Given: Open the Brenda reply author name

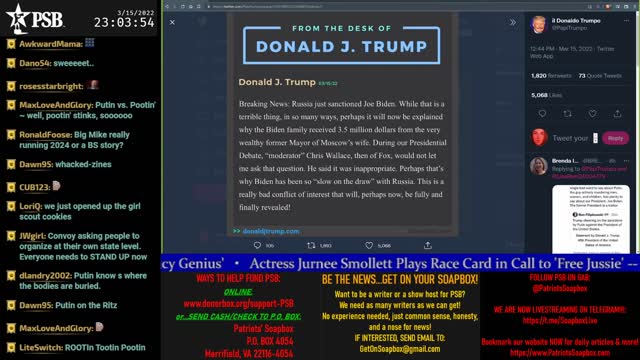Looking at the screenshot, I should point(565,161).
